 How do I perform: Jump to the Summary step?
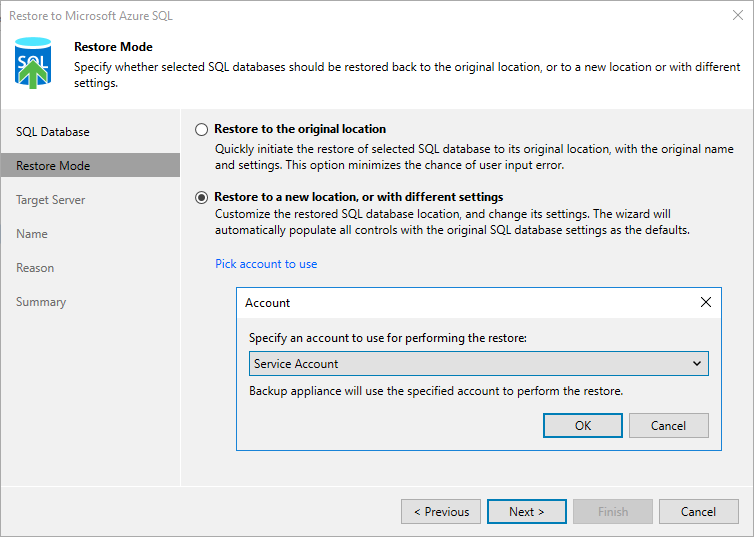pos(41,302)
